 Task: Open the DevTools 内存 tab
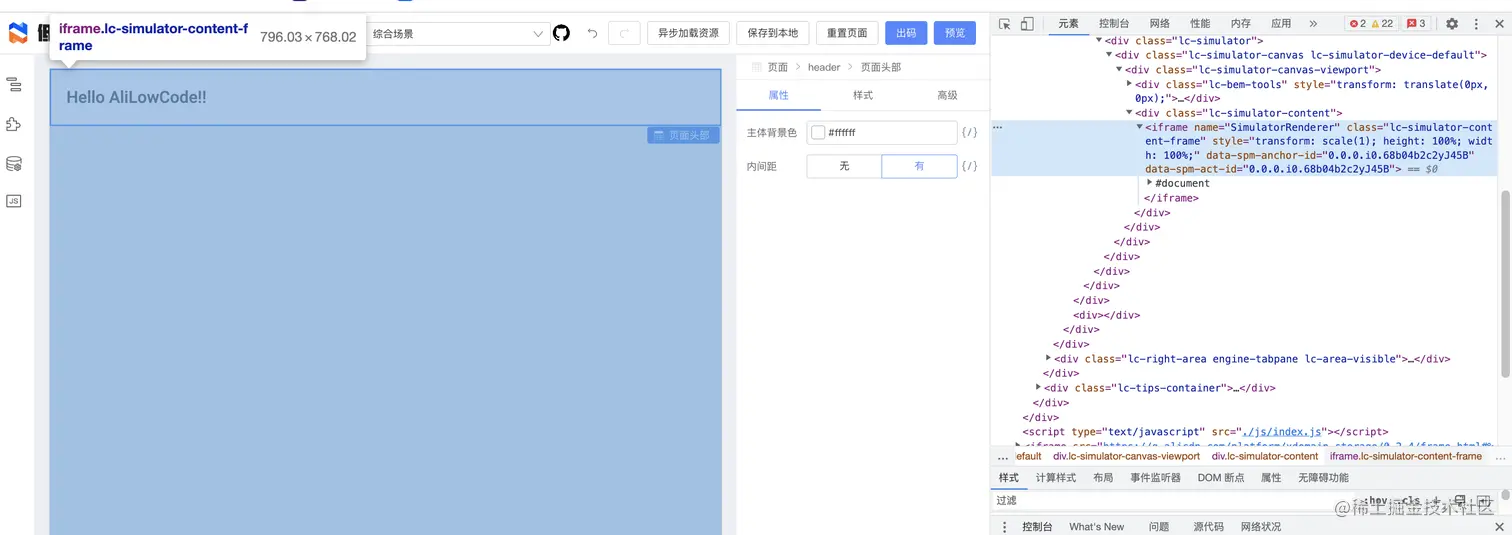[1241, 24]
